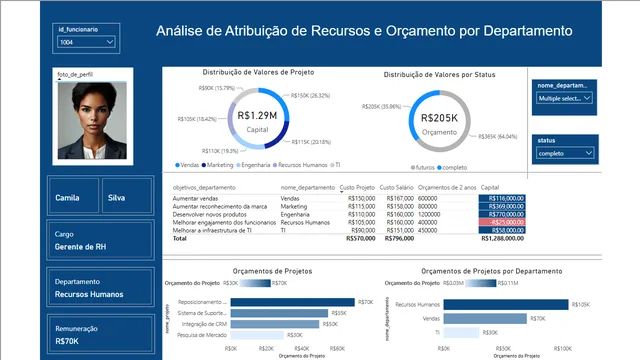The image size is (640, 360).
Task: Select Melhorar engajamento dos funcionarios row
Action: pyautogui.click(x=349, y=222)
